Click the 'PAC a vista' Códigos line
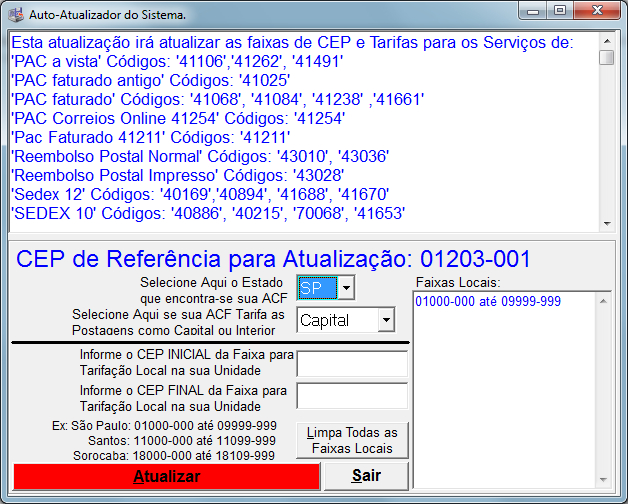The height and width of the screenshot is (504, 628). 177,61
